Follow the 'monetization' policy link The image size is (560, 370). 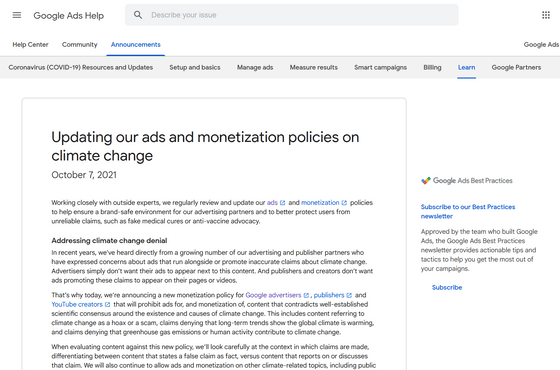pyautogui.click(x=320, y=203)
